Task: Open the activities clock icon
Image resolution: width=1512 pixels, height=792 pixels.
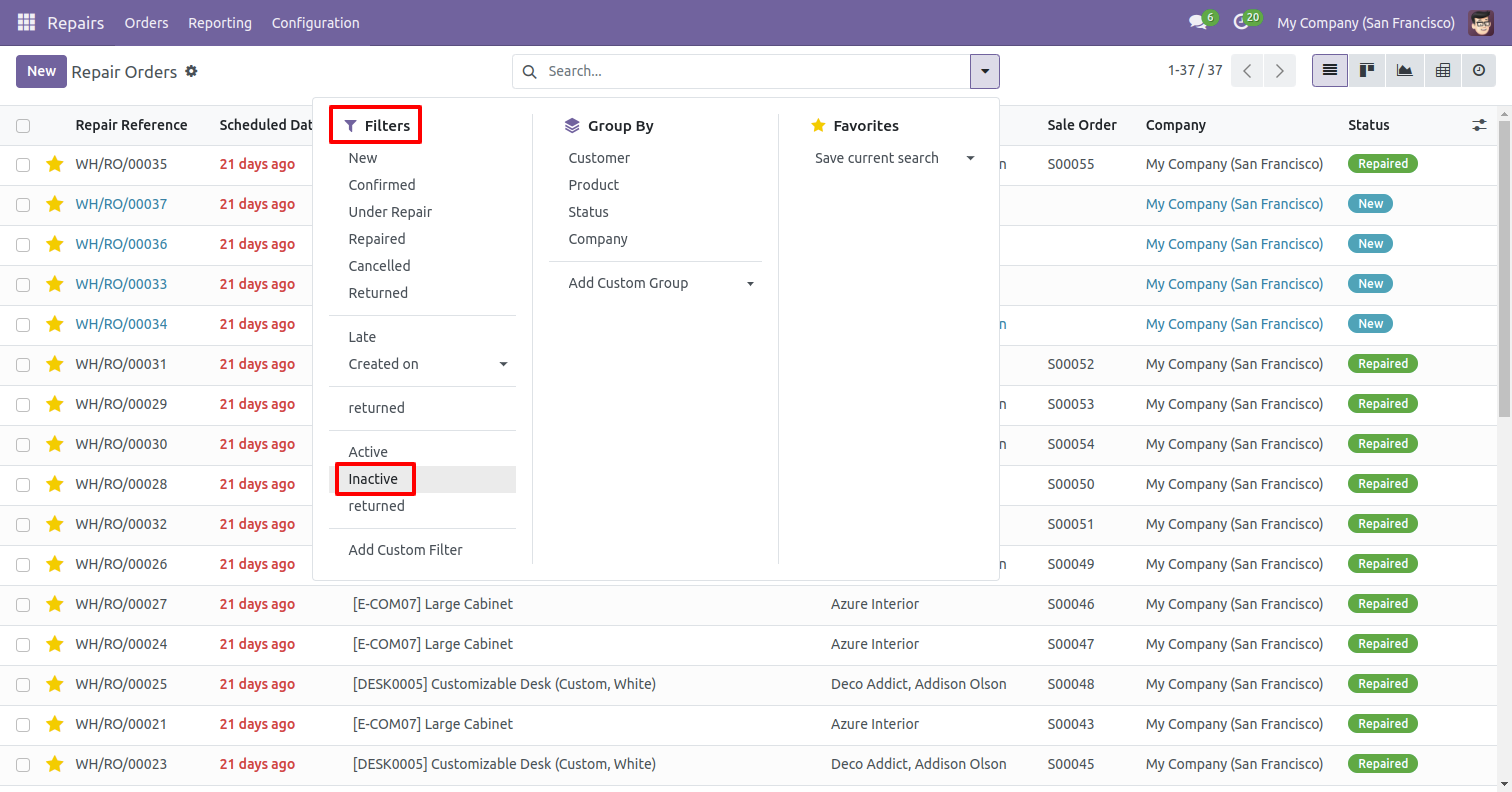Action: tap(1241, 22)
